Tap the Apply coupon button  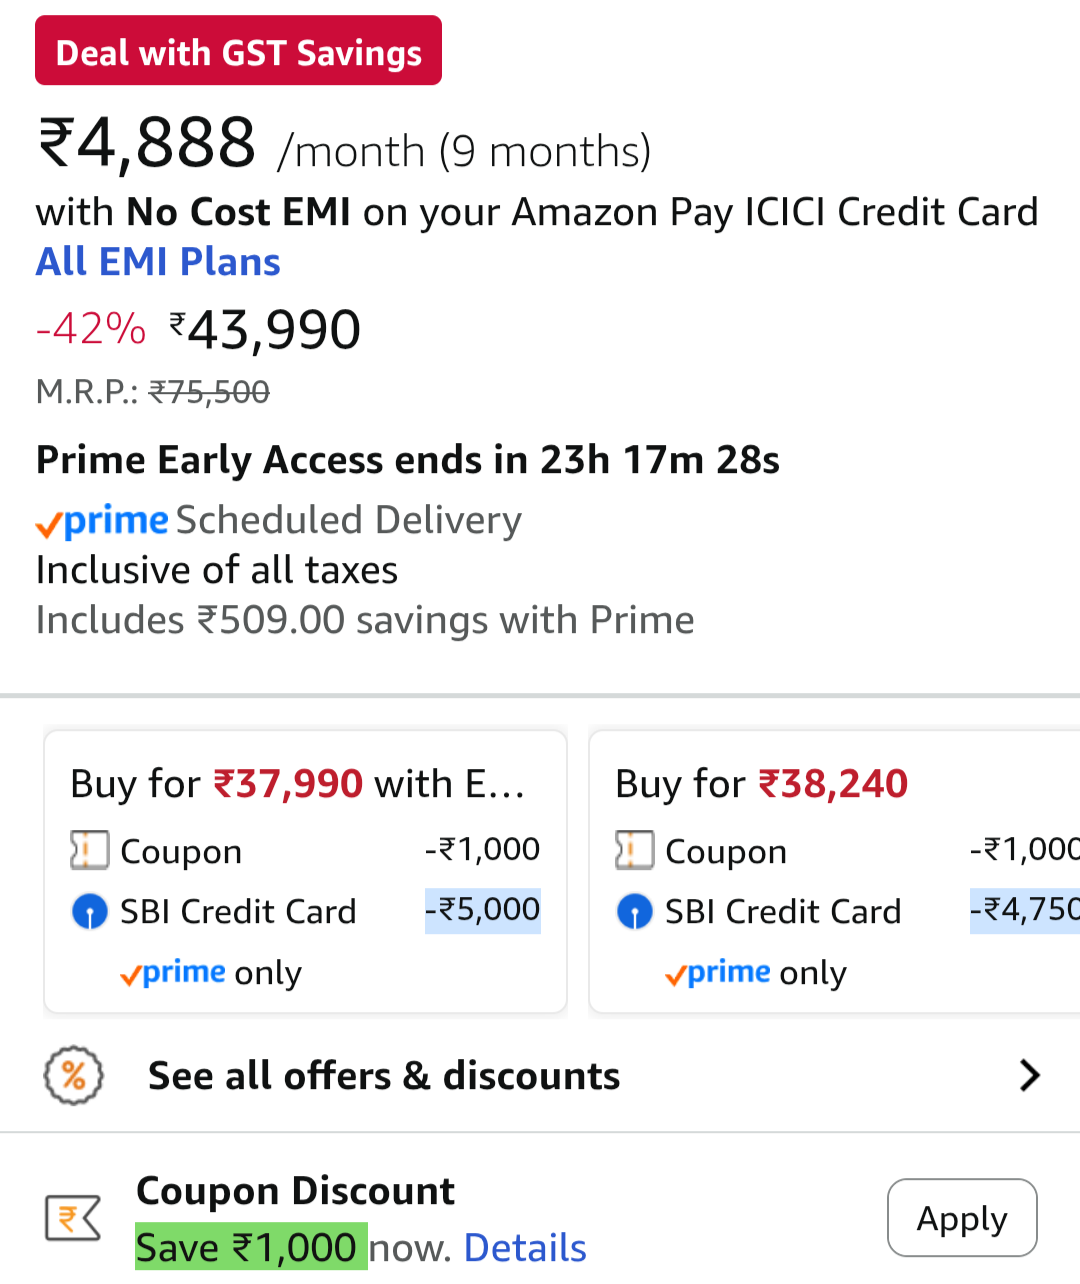coord(961,1218)
